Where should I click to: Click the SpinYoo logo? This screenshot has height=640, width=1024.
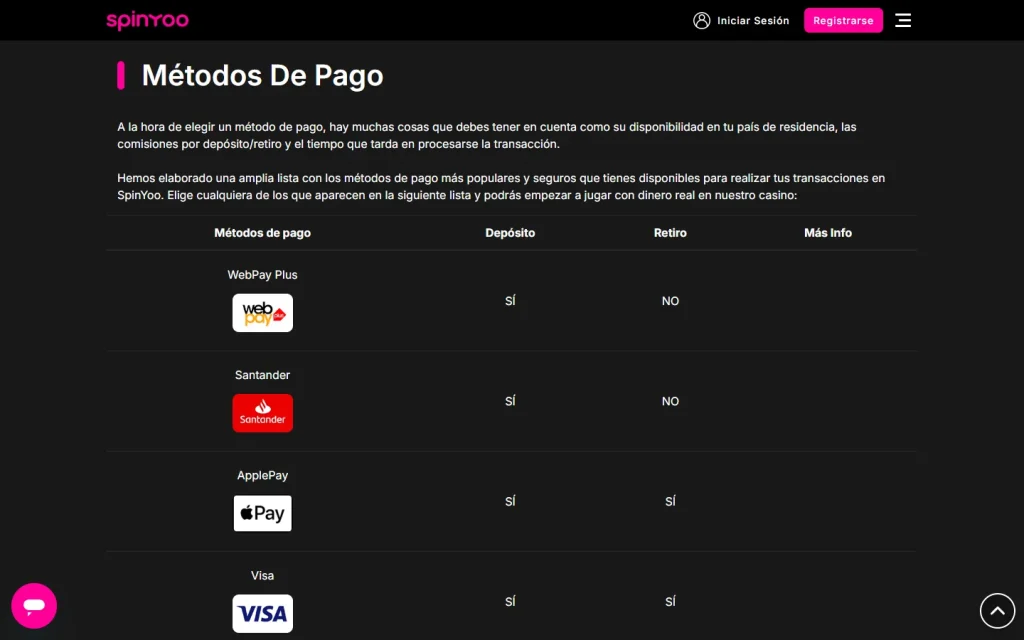point(148,20)
